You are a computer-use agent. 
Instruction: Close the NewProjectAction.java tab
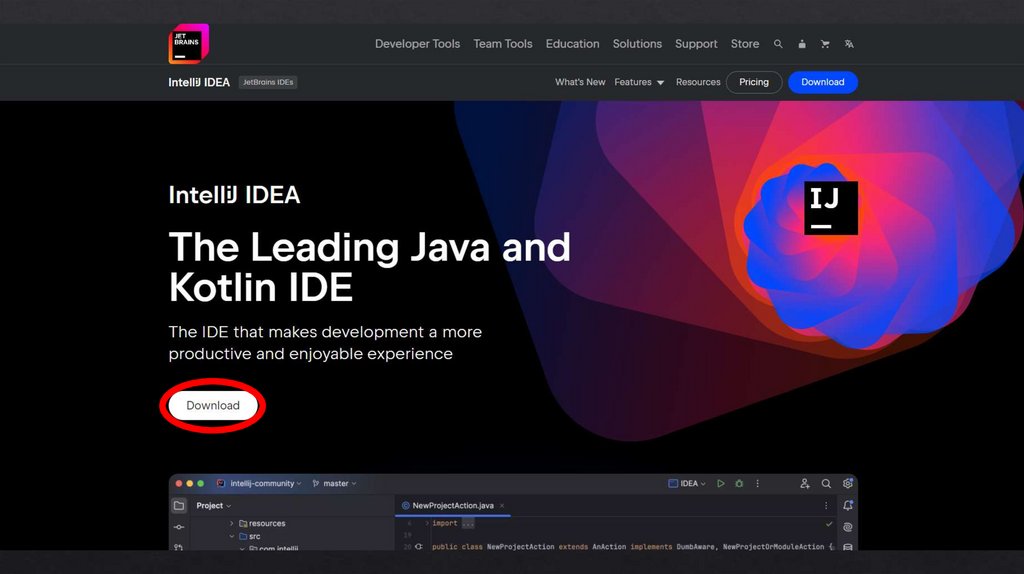coord(502,505)
